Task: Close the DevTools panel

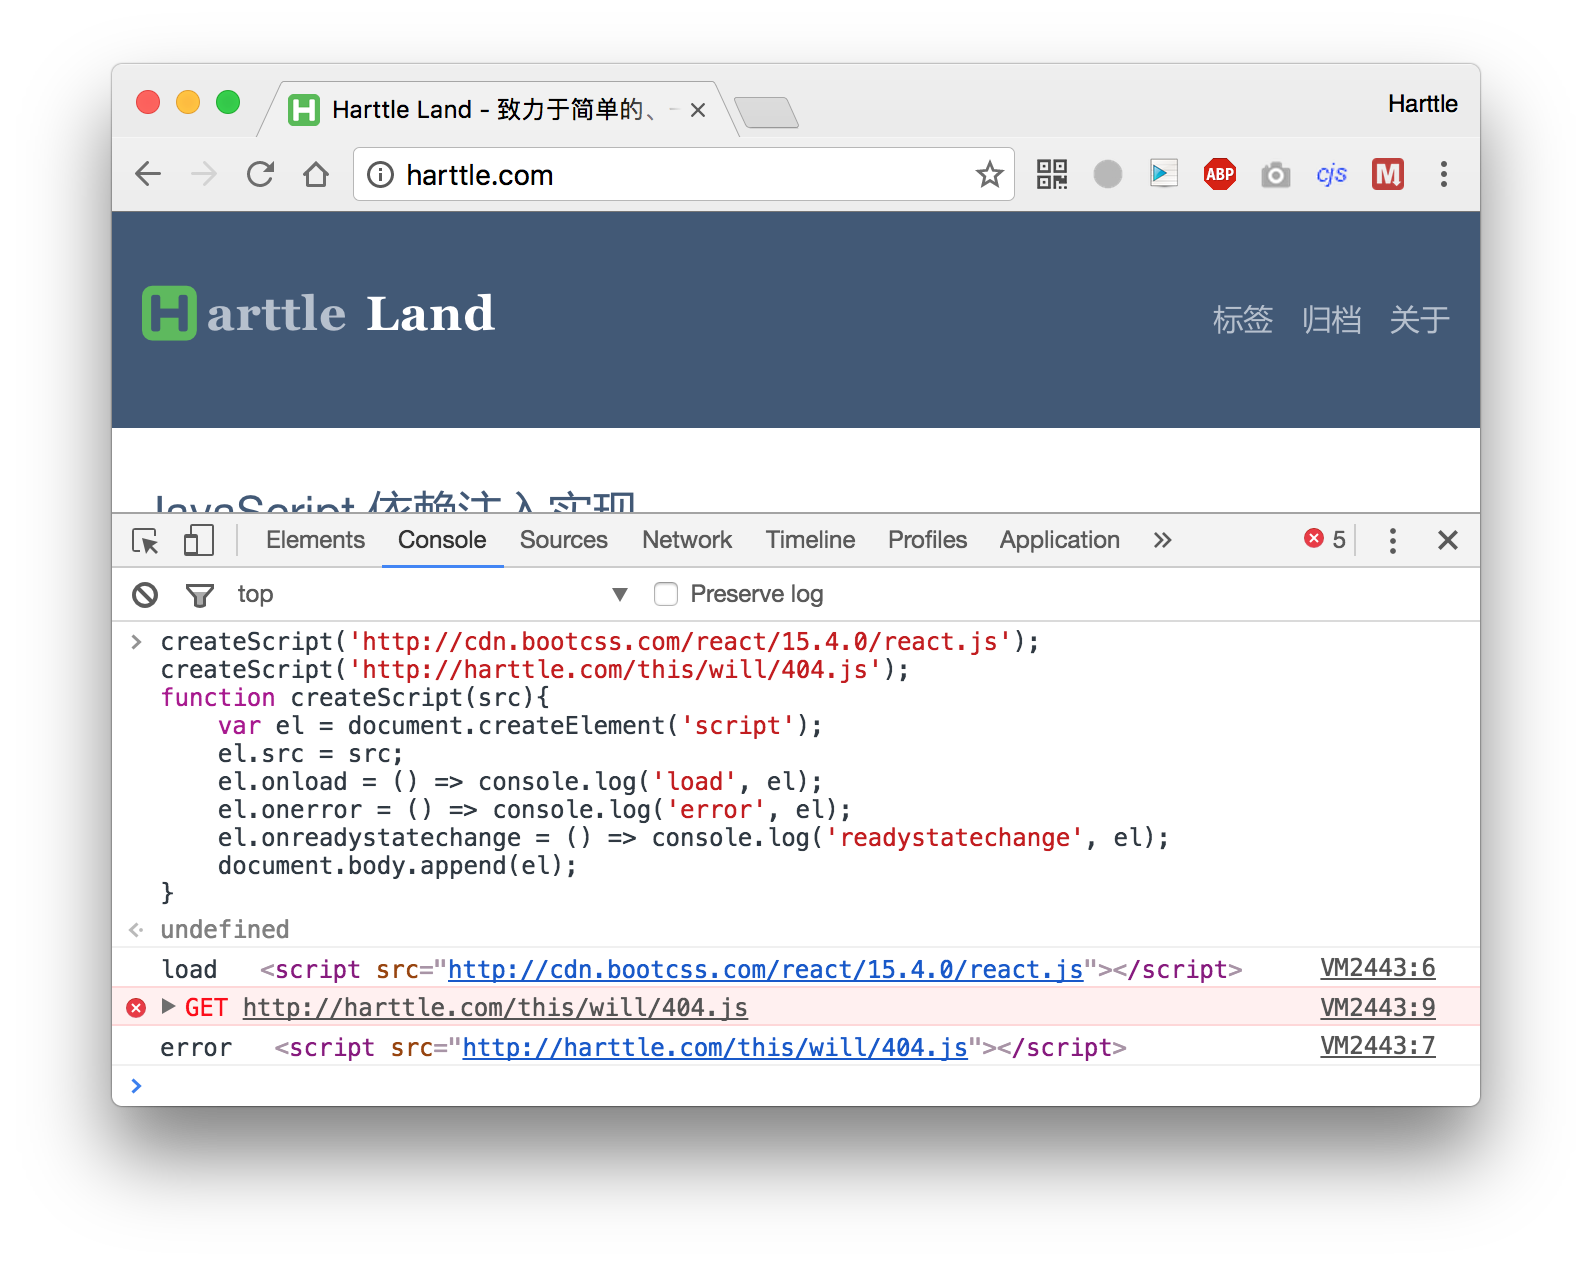Action: coord(1448,540)
